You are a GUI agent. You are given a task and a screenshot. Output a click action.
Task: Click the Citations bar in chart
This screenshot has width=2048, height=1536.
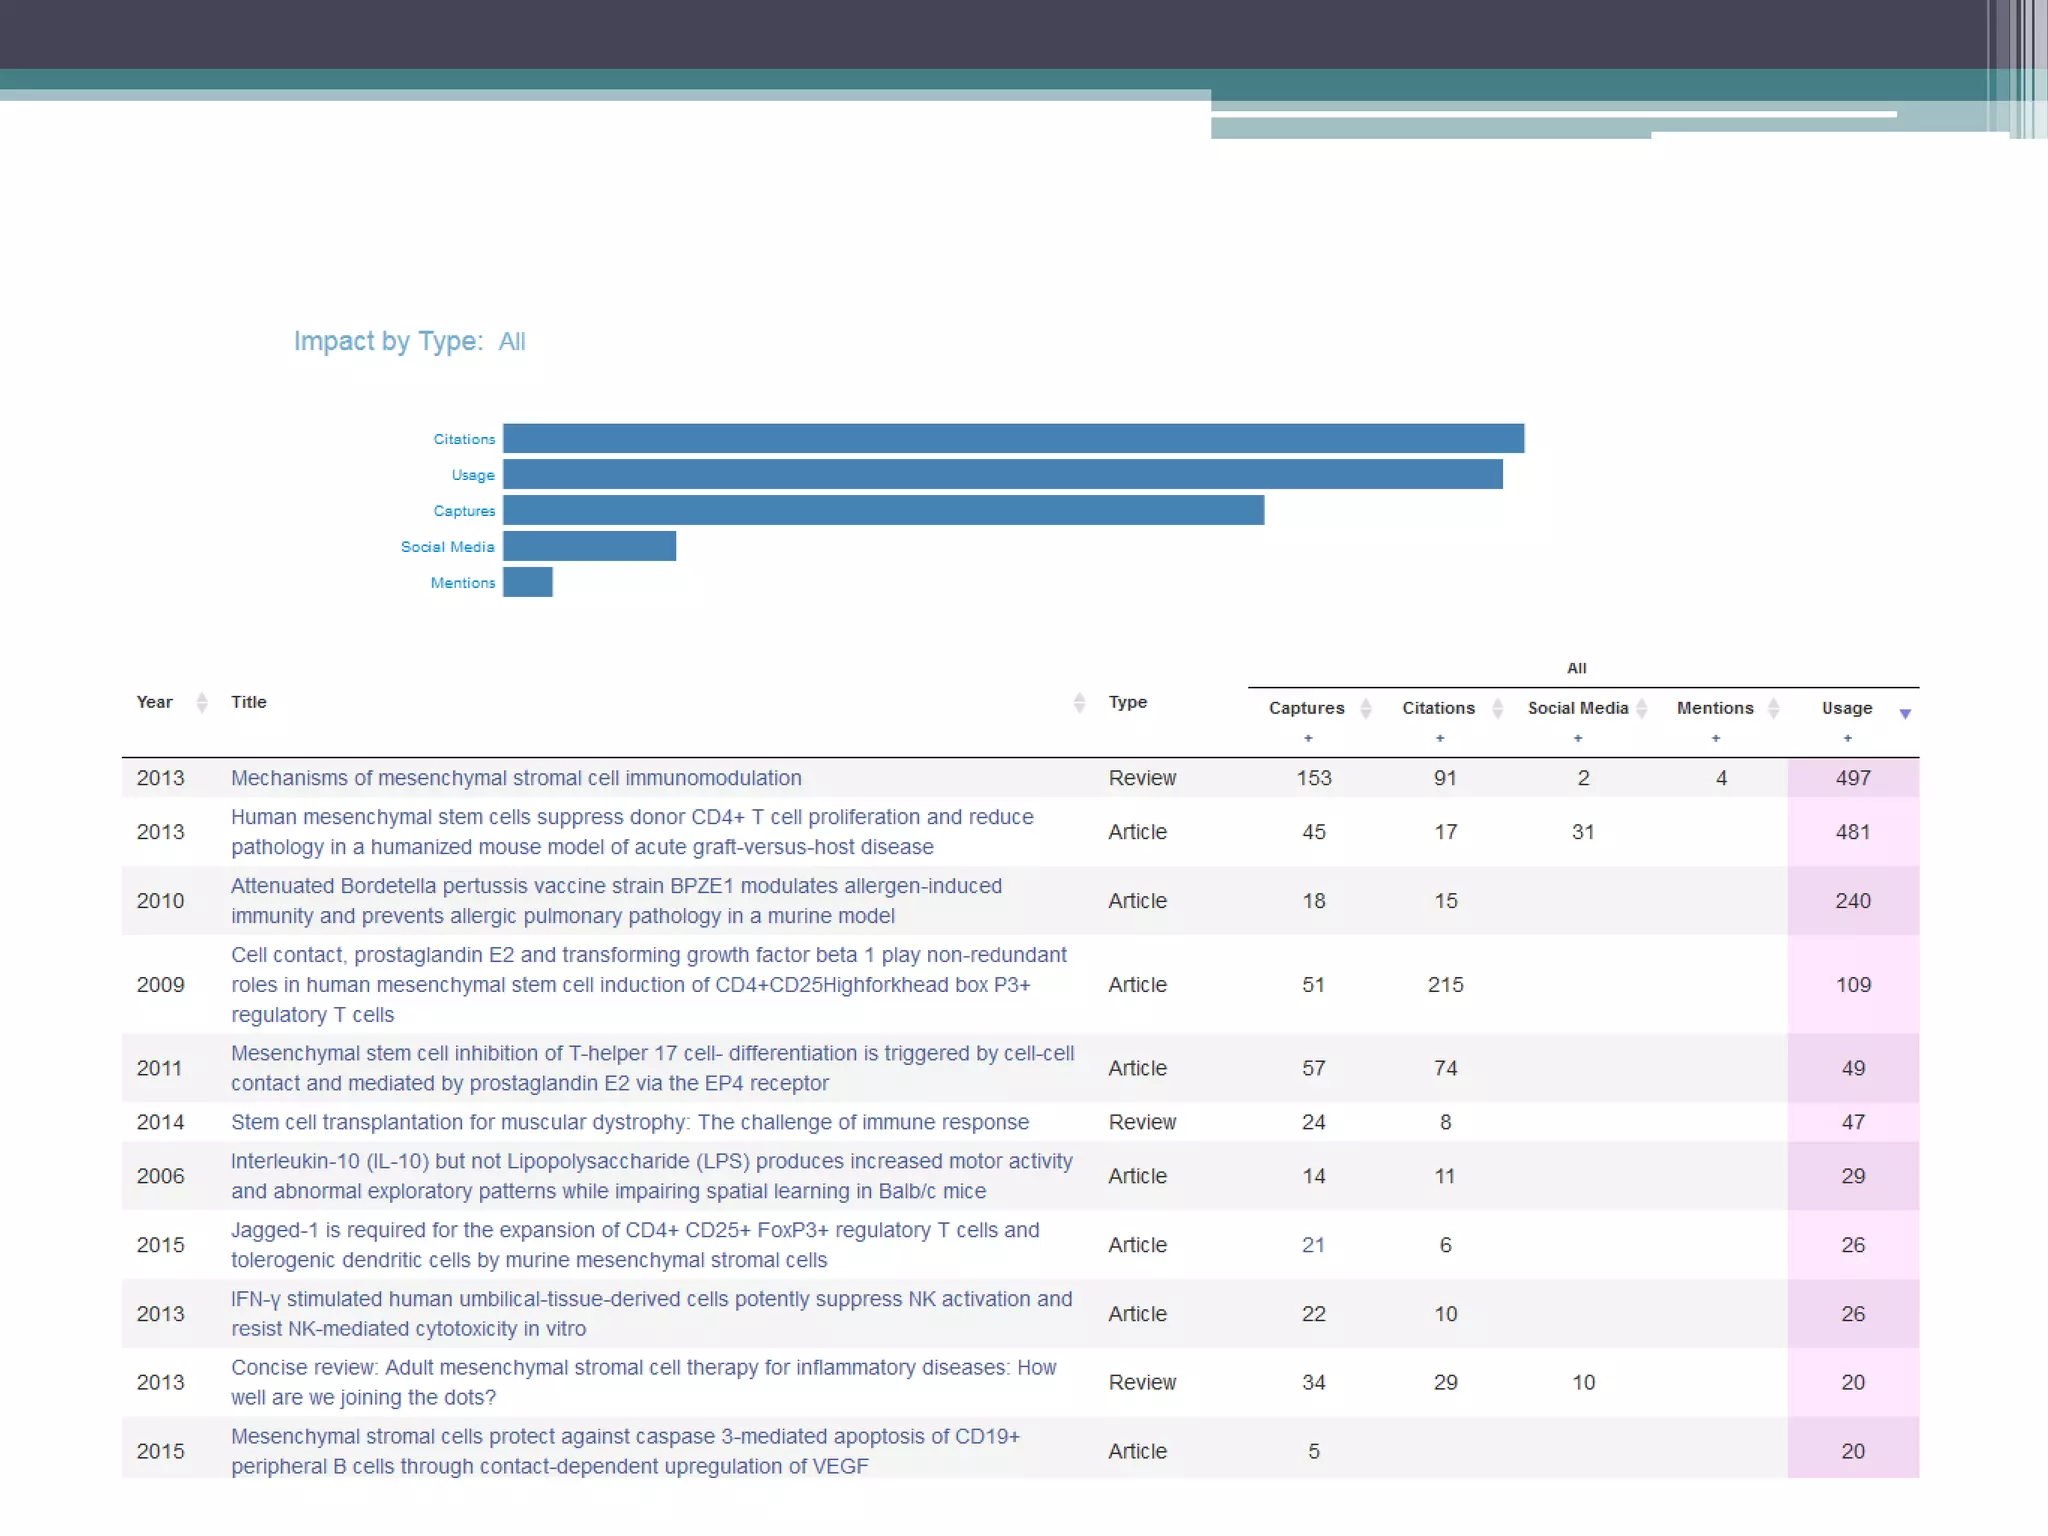tap(1013, 439)
